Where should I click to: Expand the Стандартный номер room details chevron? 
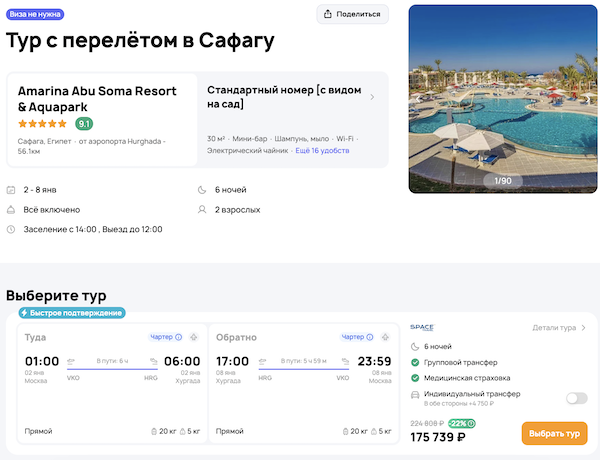(372, 97)
